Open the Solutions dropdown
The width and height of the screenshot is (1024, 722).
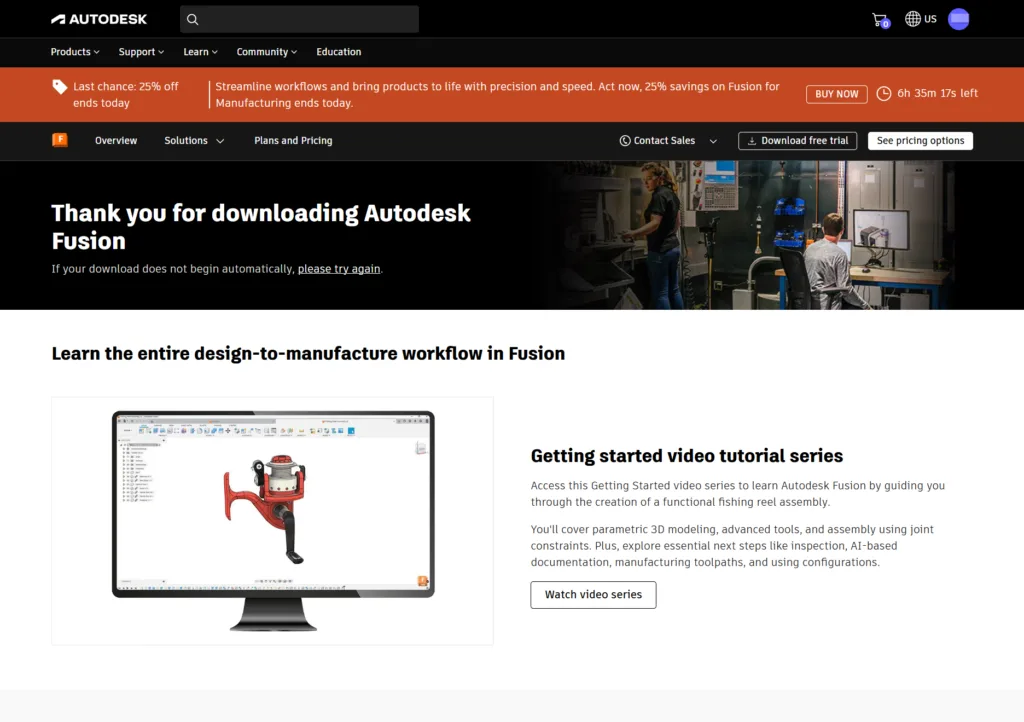point(194,140)
